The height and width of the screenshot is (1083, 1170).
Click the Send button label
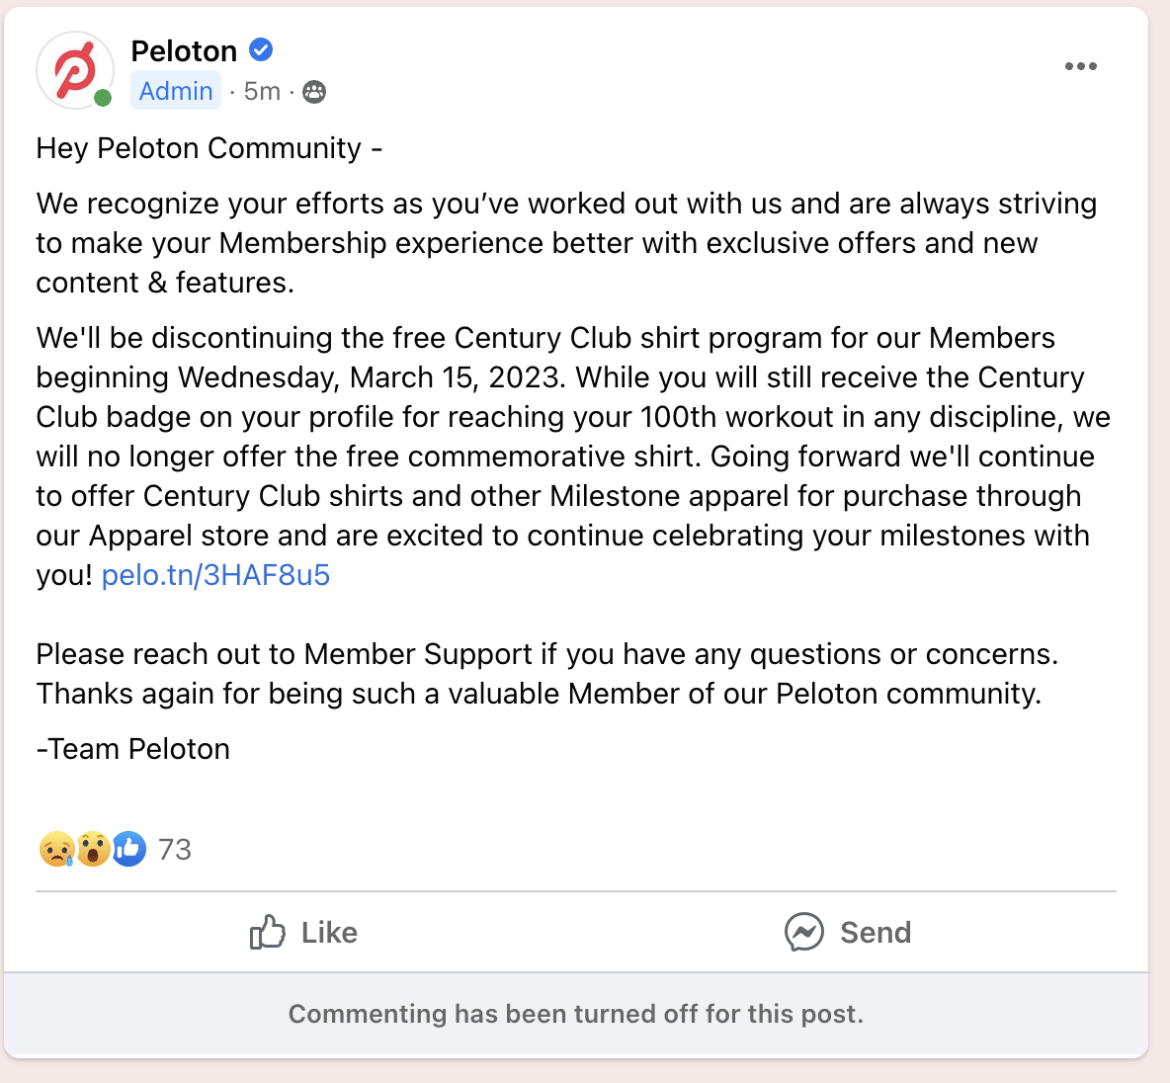(876, 933)
